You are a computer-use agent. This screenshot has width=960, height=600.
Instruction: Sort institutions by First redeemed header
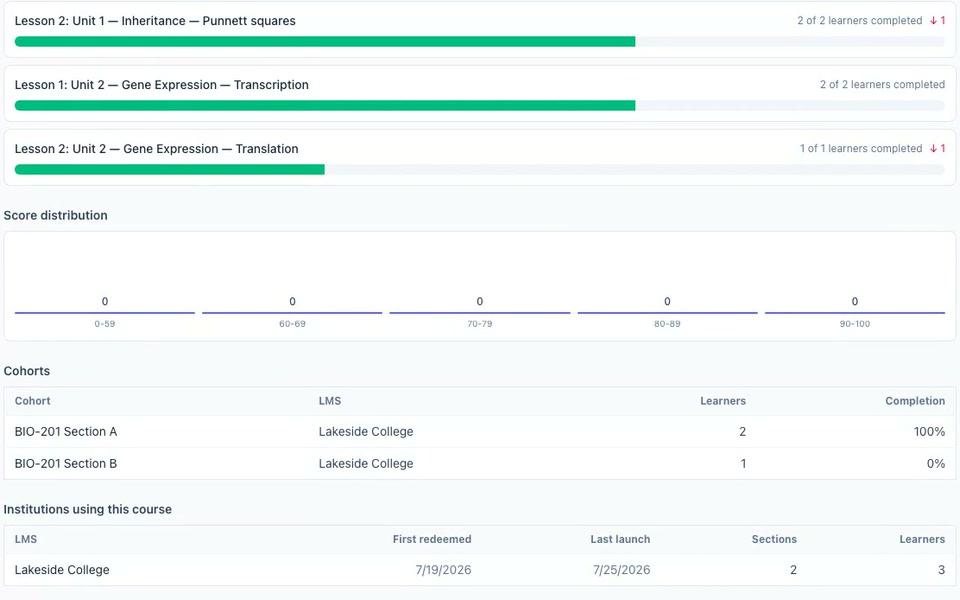(x=432, y=539)
